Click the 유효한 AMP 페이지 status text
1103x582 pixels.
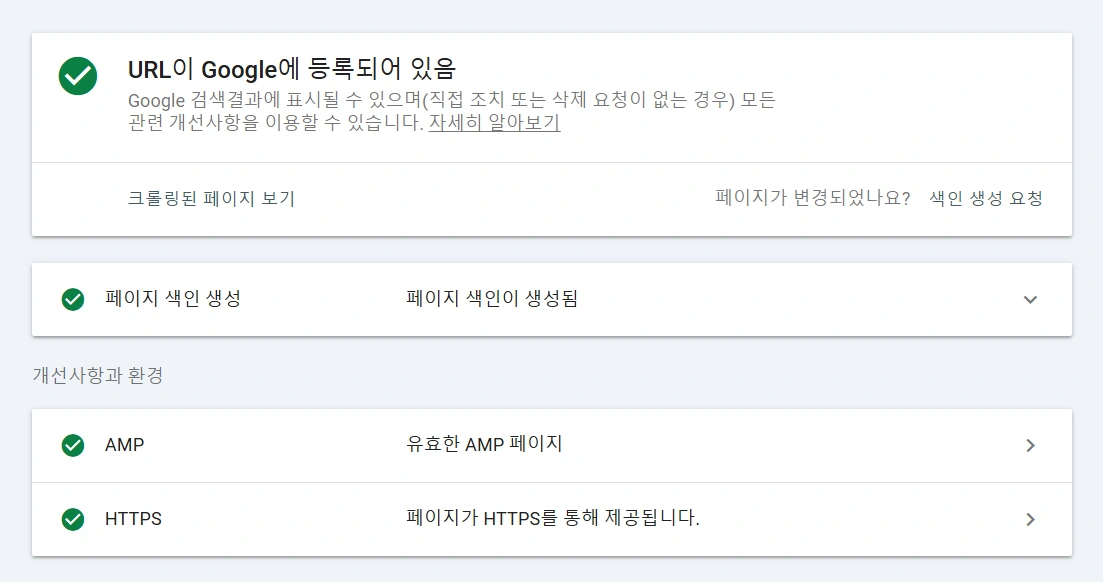pos(484,444)
